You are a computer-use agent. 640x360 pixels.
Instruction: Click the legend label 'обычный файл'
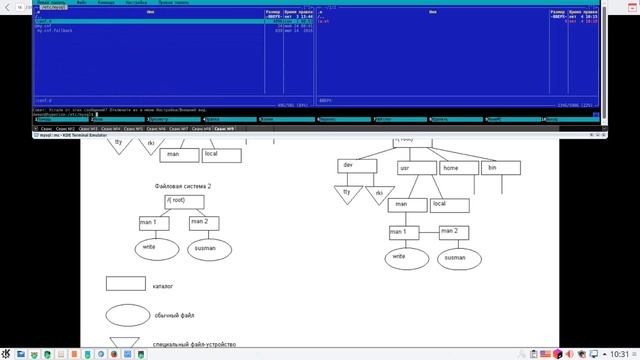point(174,316)
